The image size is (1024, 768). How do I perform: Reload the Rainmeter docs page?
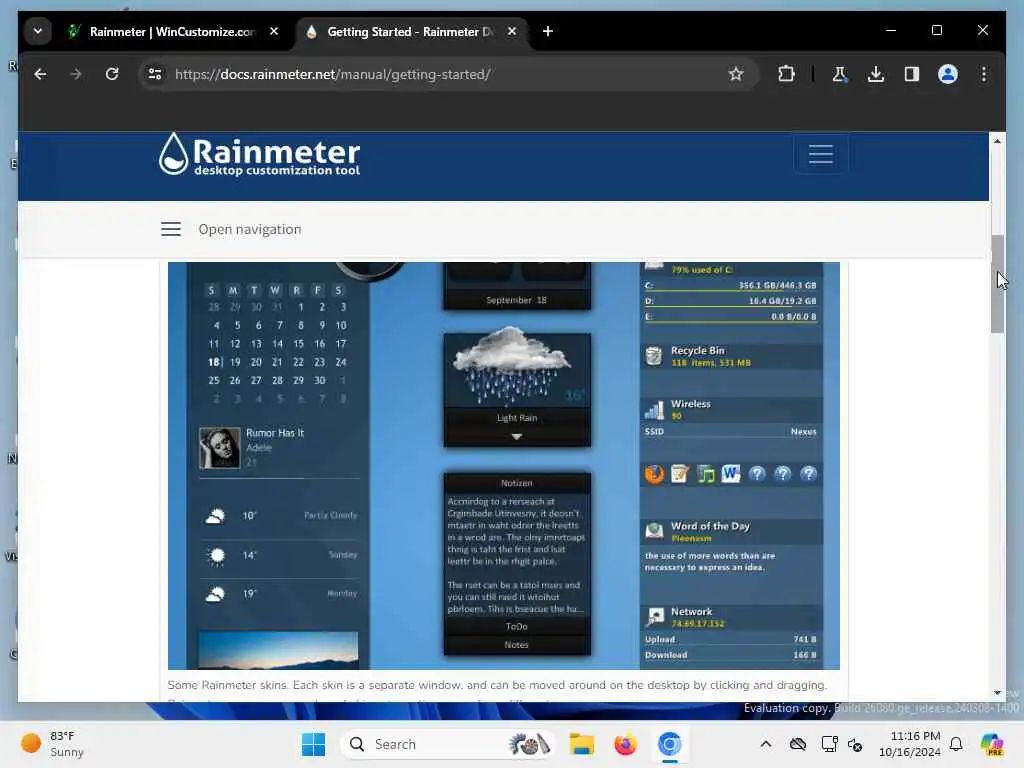pos(112,74)
